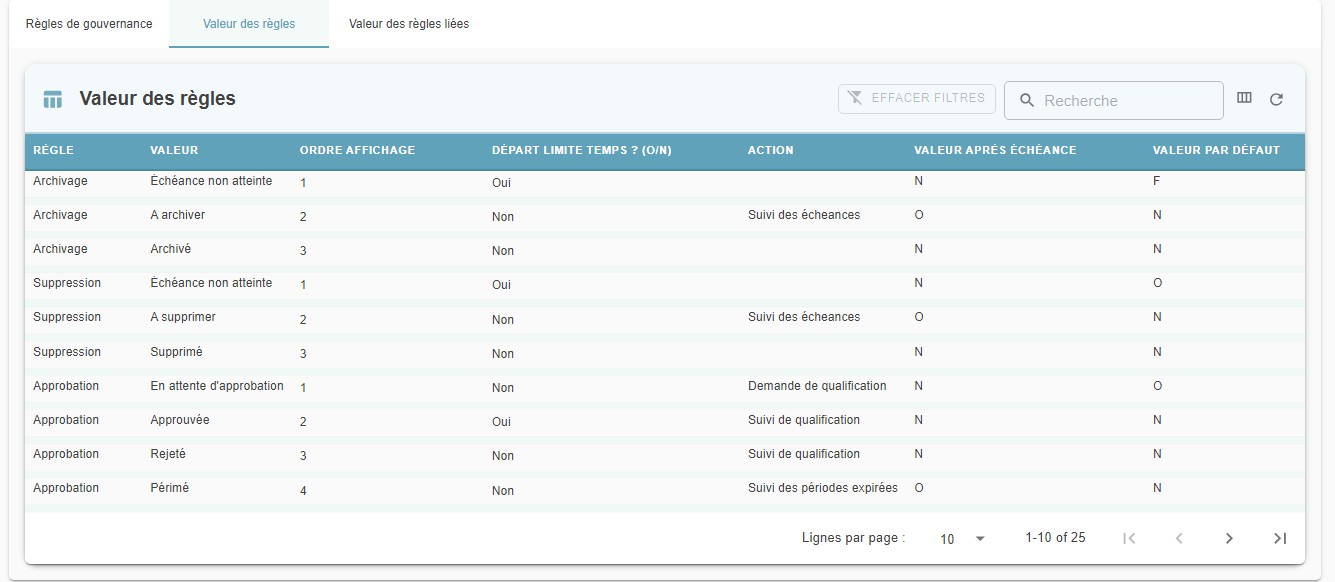Open the Lignes par page dropdown
Image resolution: width=1335 pixels, height=582 pixels.
[962, 538]
